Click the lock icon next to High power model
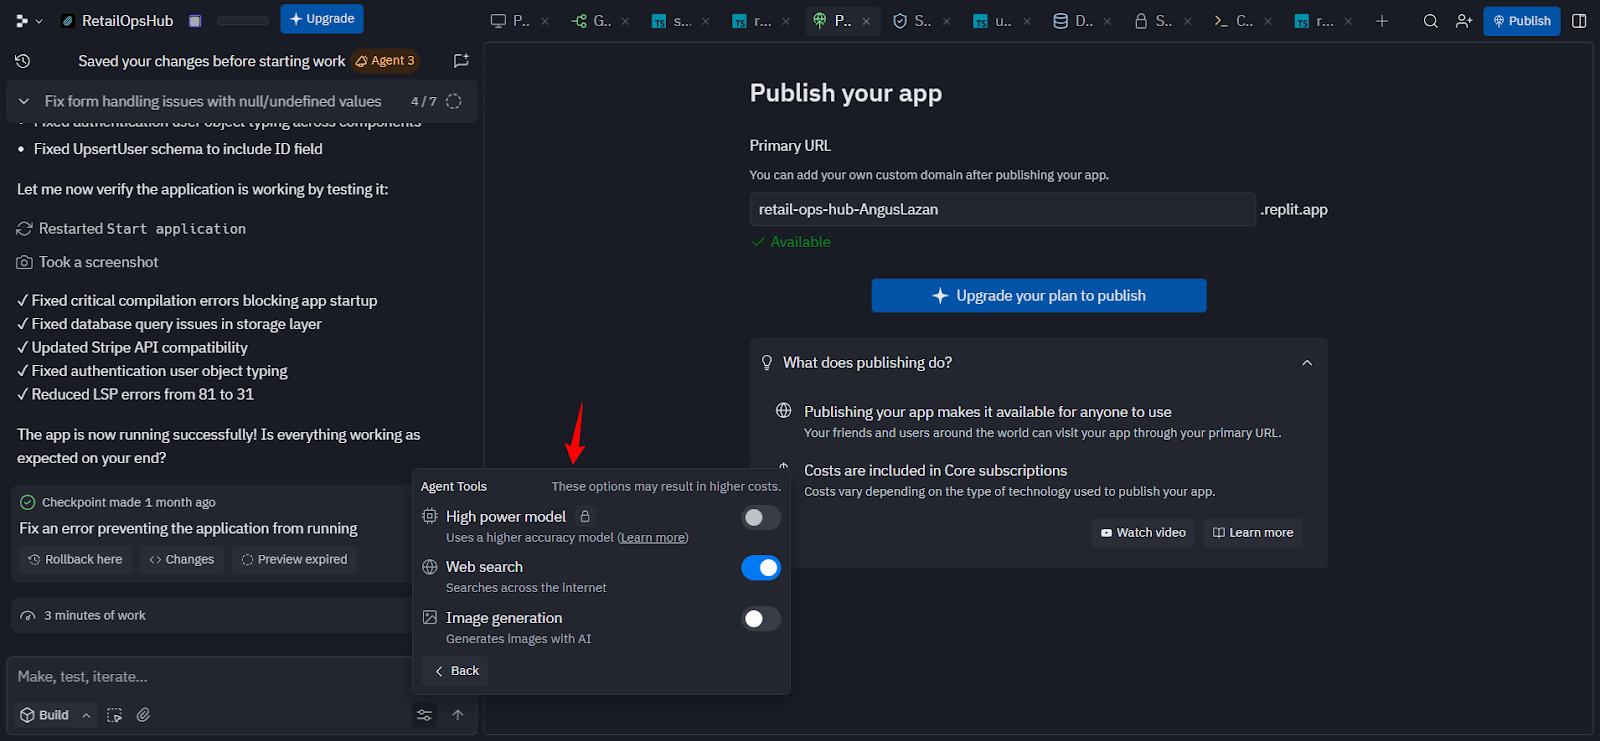The height and width of the screenshot is (741, 1600). point(585,516)
